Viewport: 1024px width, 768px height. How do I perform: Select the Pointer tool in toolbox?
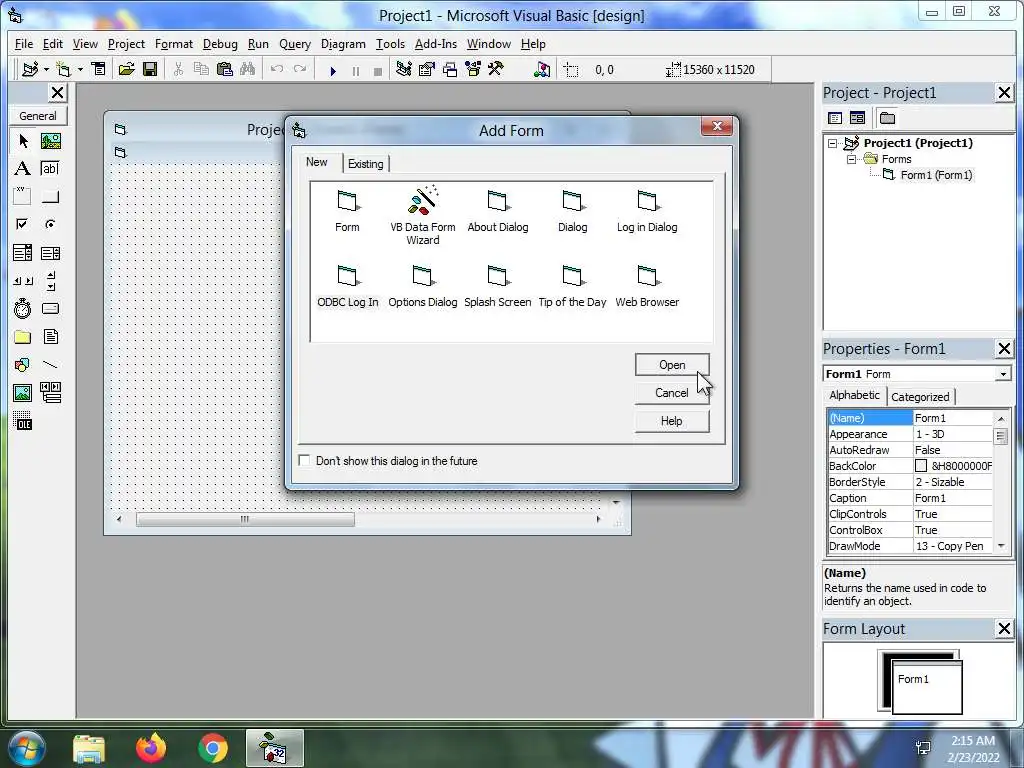23,141
